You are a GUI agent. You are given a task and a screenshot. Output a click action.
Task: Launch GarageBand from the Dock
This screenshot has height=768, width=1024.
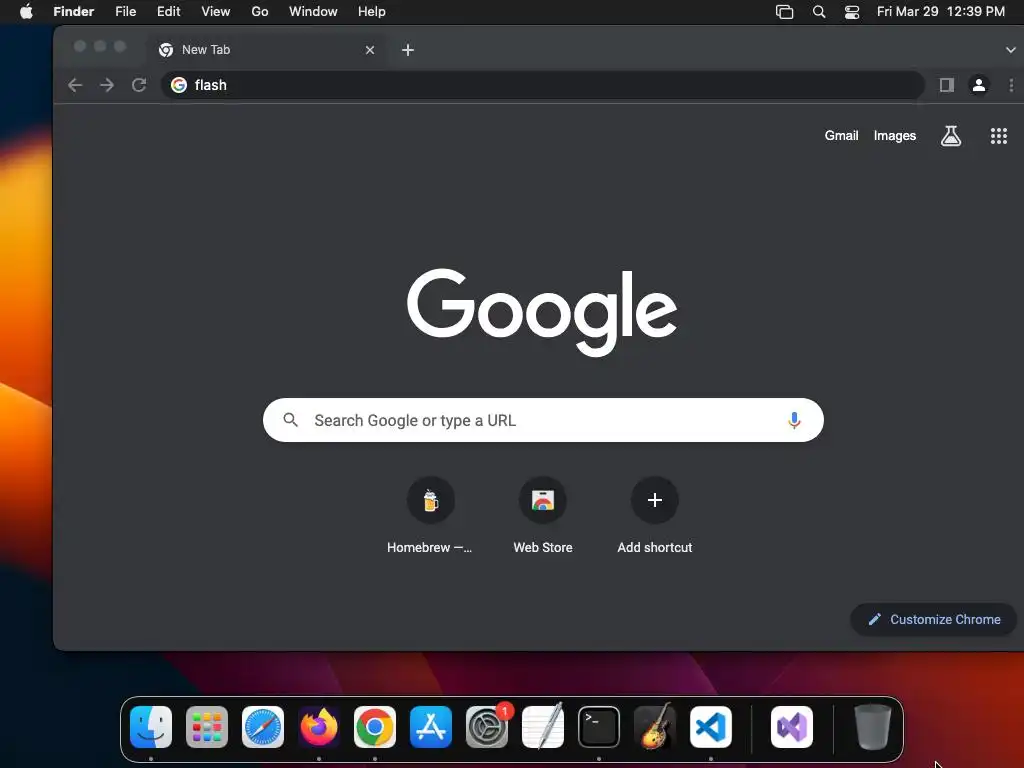pos(655,727)
